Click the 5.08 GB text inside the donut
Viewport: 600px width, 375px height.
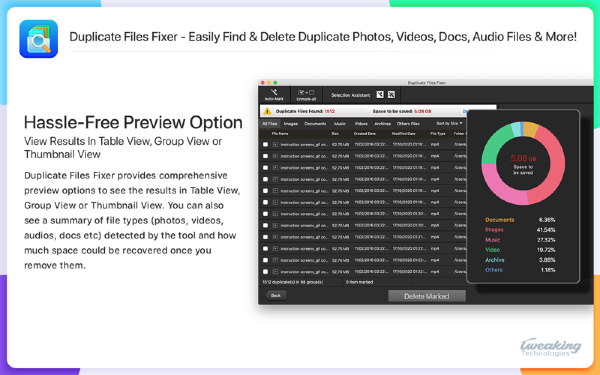pos(523,158)
